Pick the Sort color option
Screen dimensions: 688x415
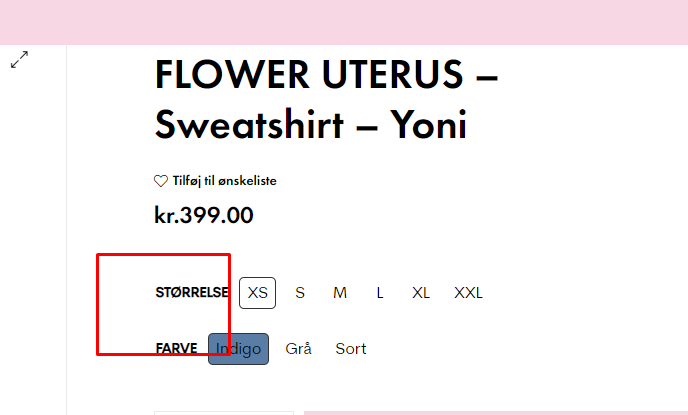click(x=351, y=349)
